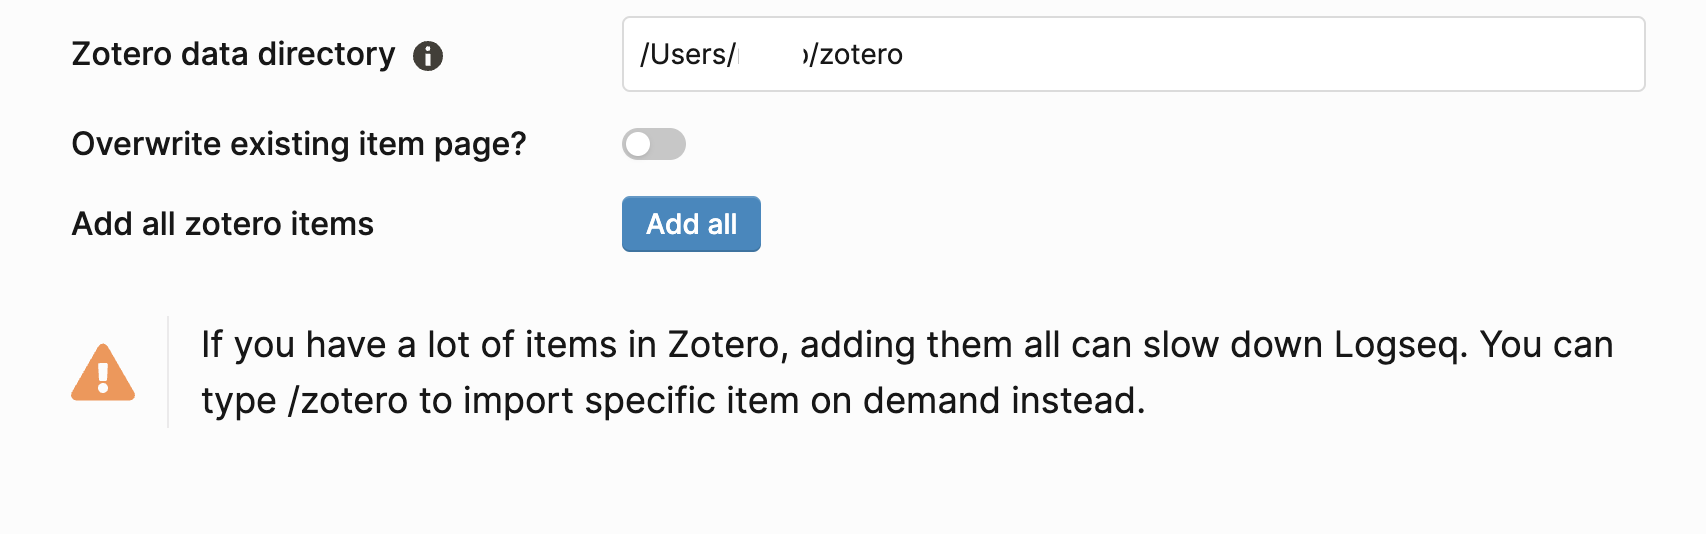
Task: Click the first line of the warning message
Action: (x=907, y=345)
